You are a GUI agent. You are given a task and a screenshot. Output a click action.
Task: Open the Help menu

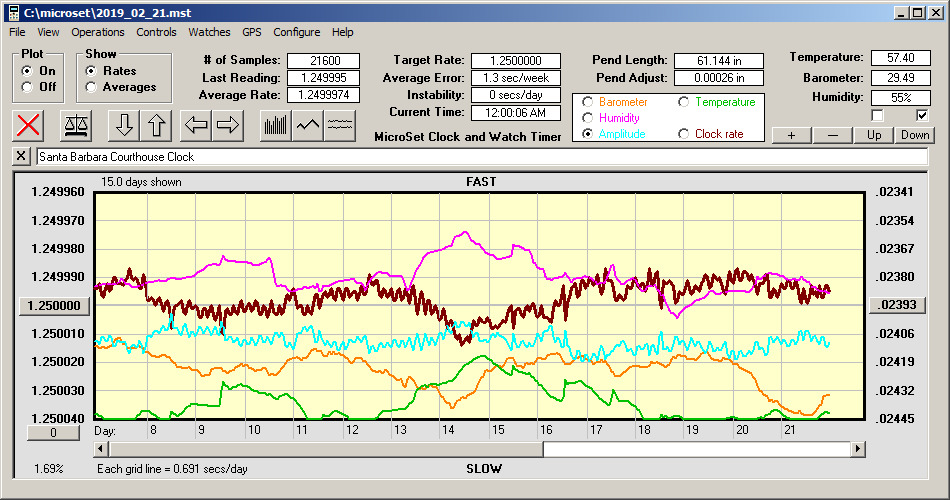click(342, 32)
